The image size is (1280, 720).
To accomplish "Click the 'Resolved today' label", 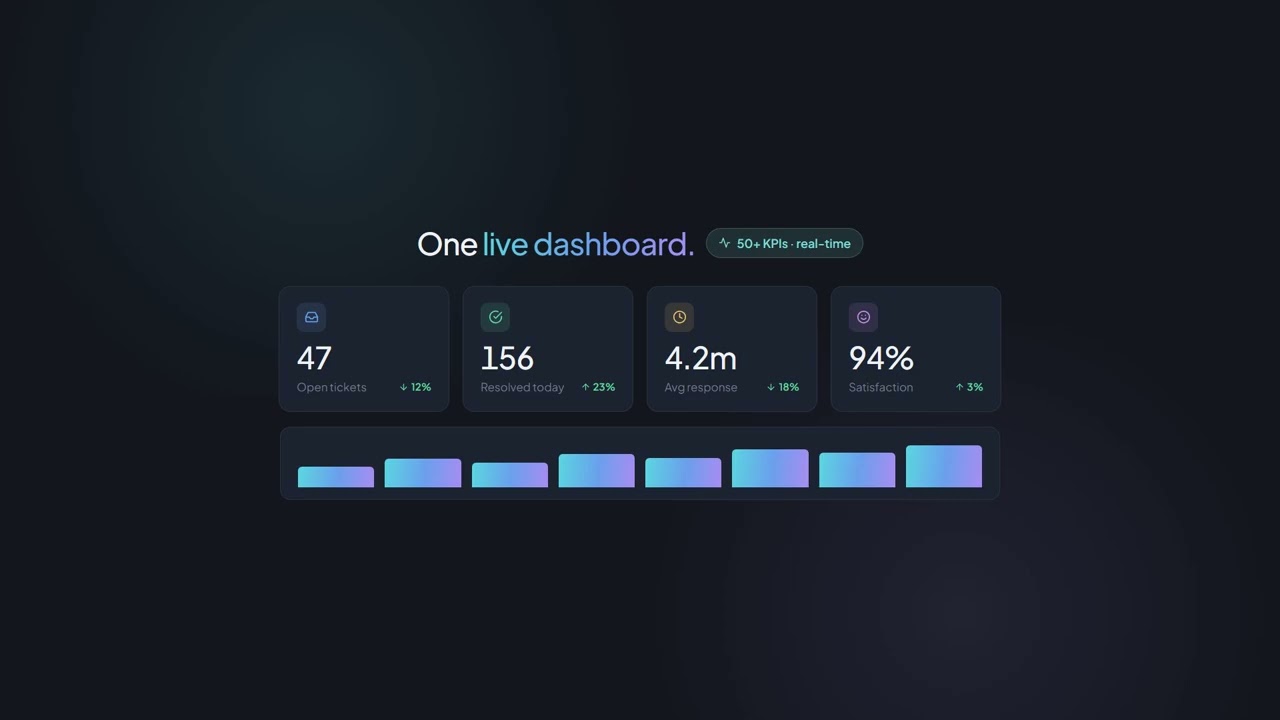I will pos(522,387).
